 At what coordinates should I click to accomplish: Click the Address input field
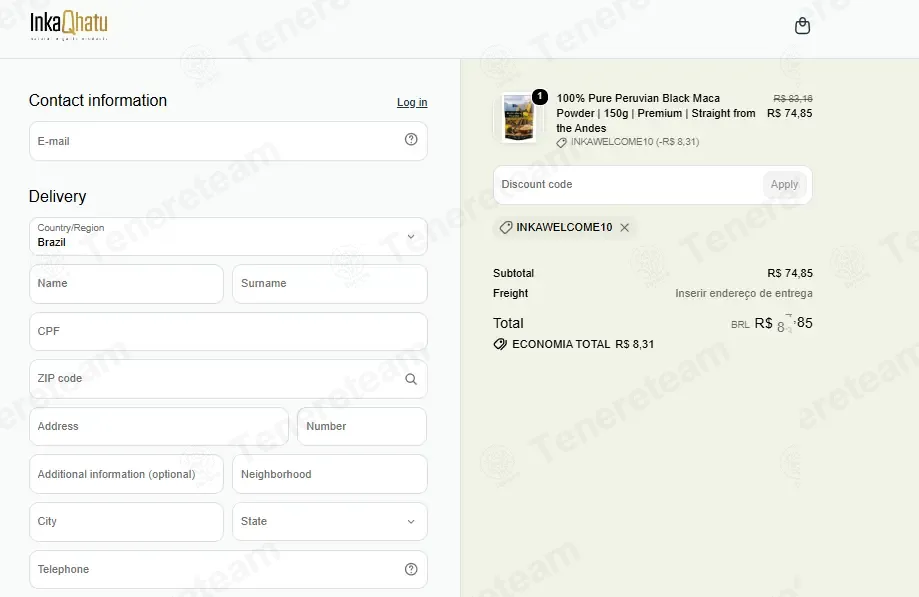pyautogui.click(x=159, y=427)
